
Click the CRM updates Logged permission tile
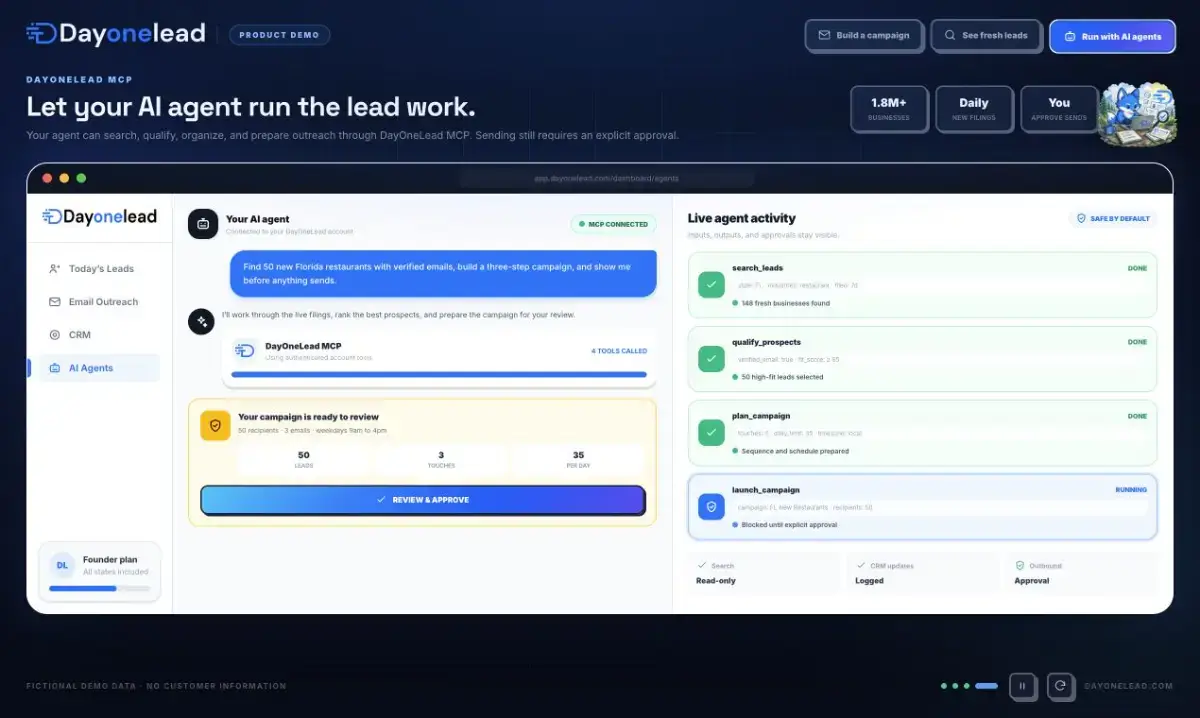922,573
